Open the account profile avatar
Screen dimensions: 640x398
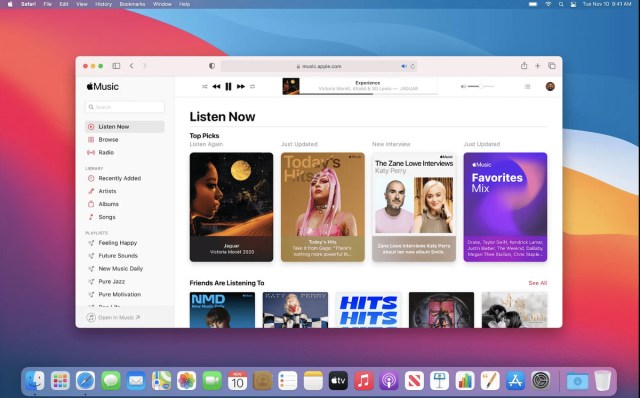[x=550, y=87]
